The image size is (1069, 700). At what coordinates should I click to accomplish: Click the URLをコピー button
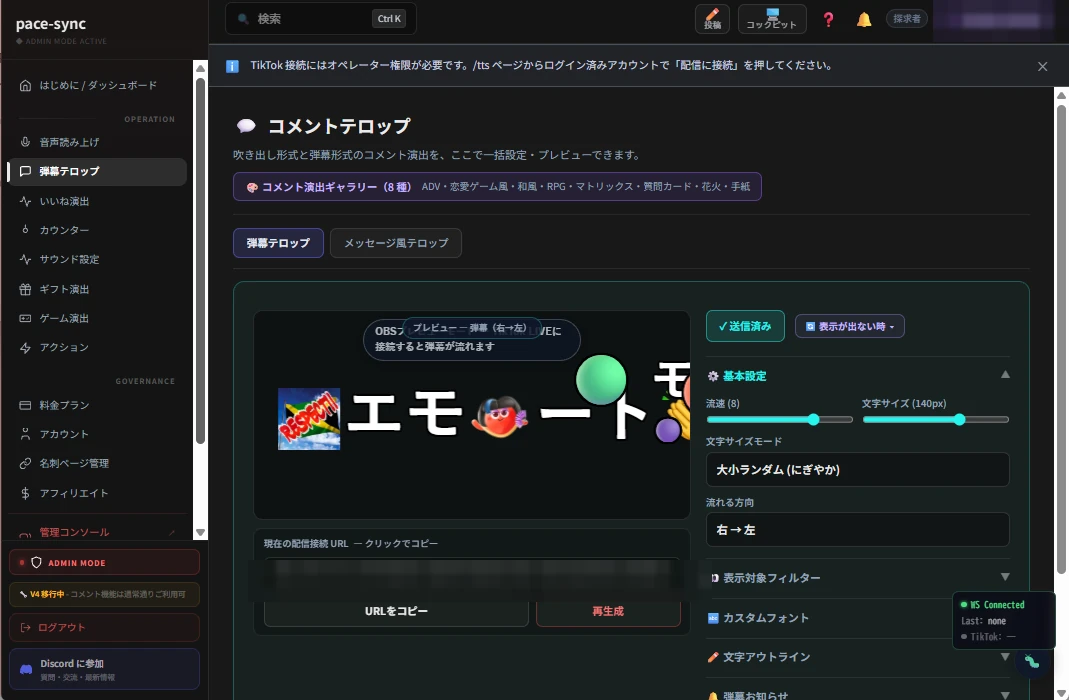pyautogui.click(x=396, y=611)
